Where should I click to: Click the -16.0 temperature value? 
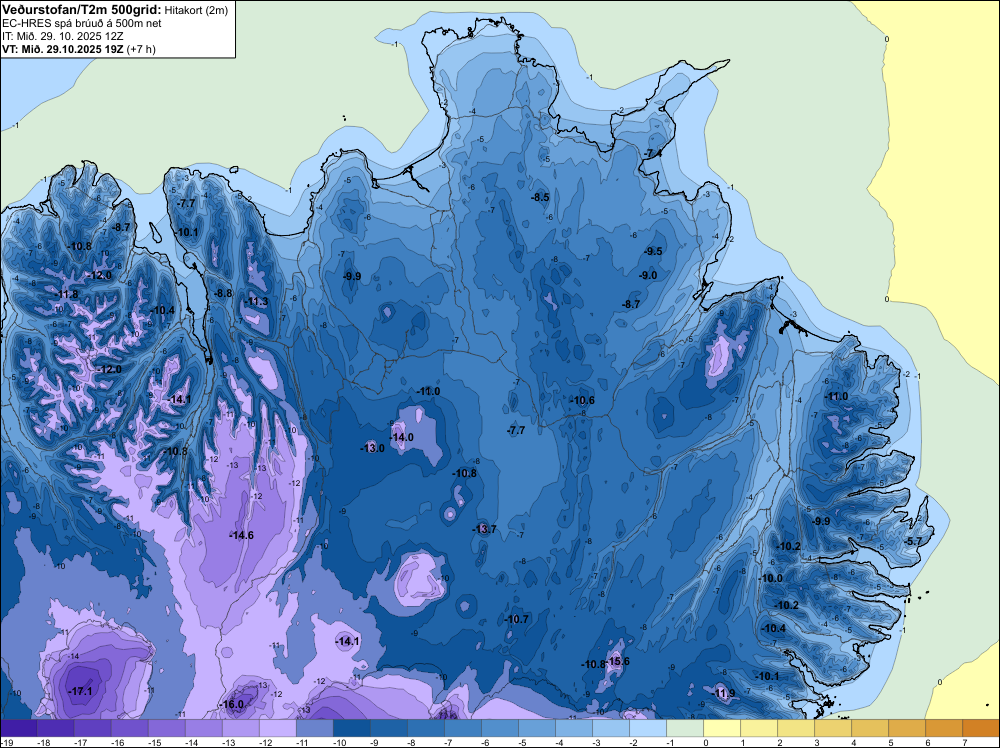232,705
